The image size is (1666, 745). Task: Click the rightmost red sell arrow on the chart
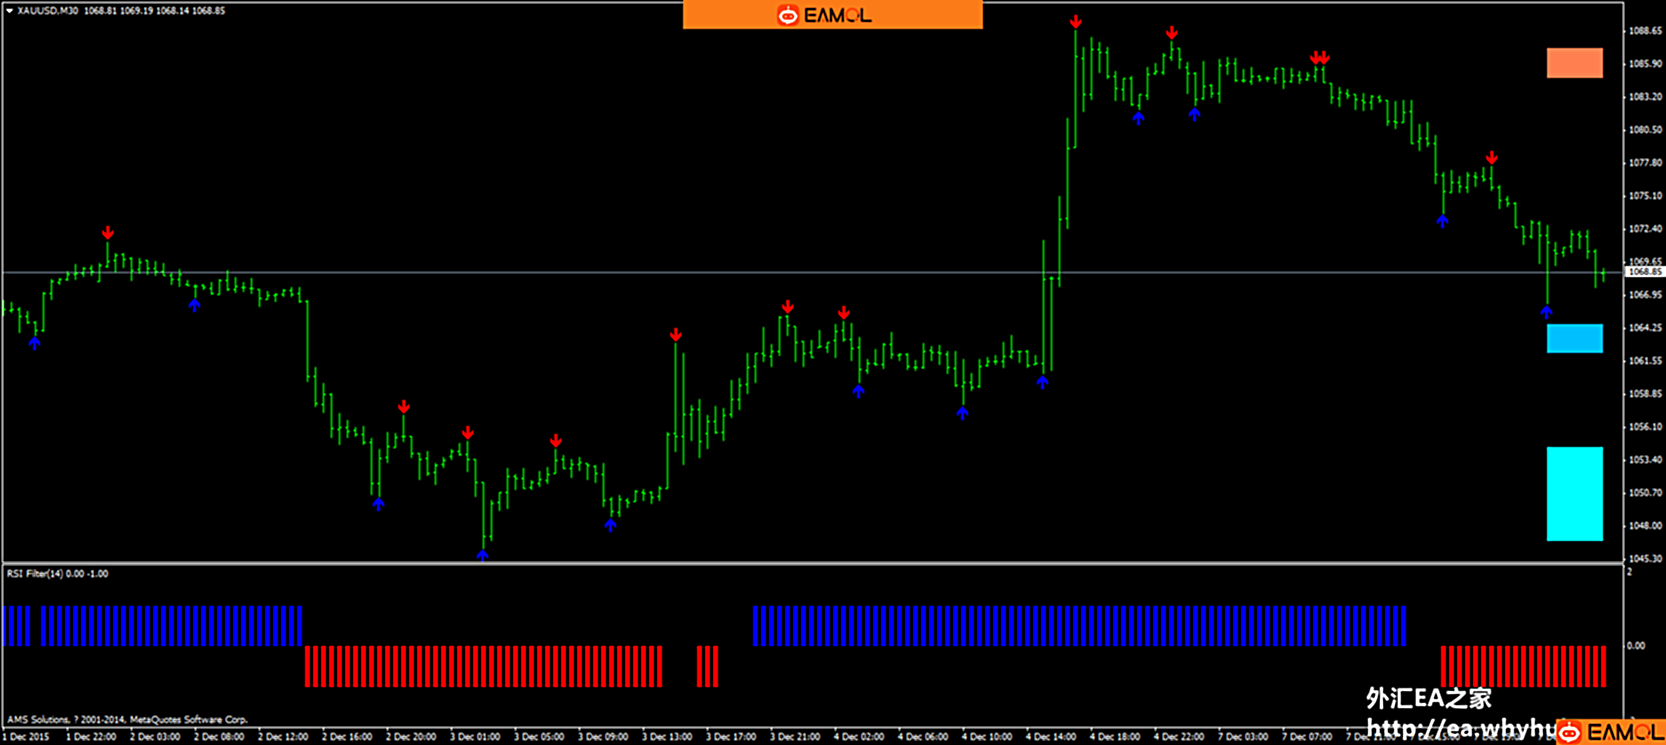[x=1491, y=158]
